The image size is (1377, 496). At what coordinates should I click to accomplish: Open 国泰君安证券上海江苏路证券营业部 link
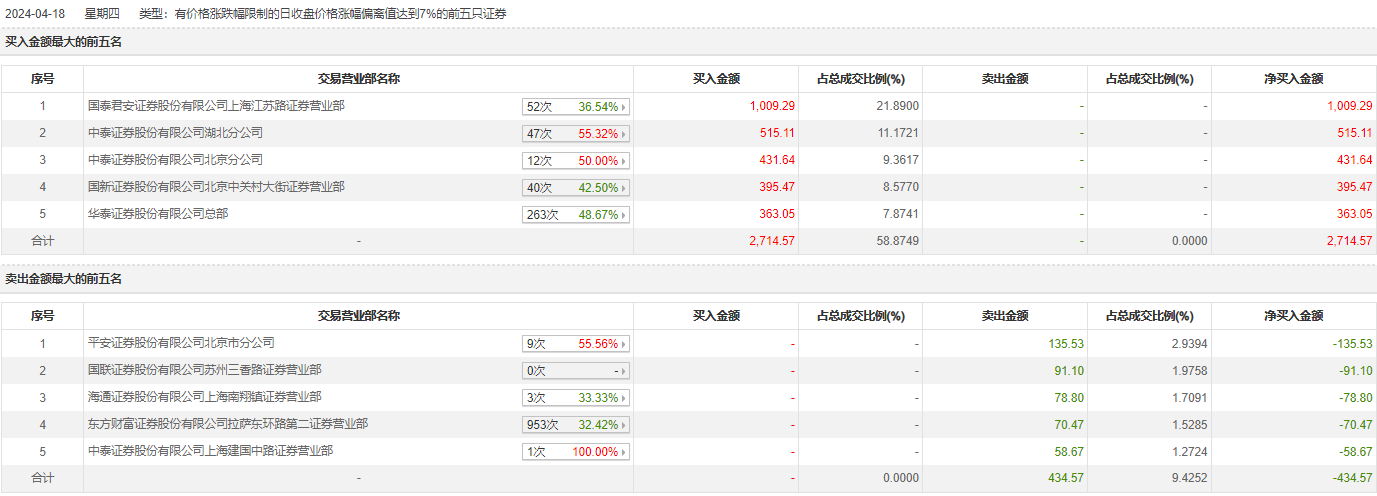(x=217, y=105)
